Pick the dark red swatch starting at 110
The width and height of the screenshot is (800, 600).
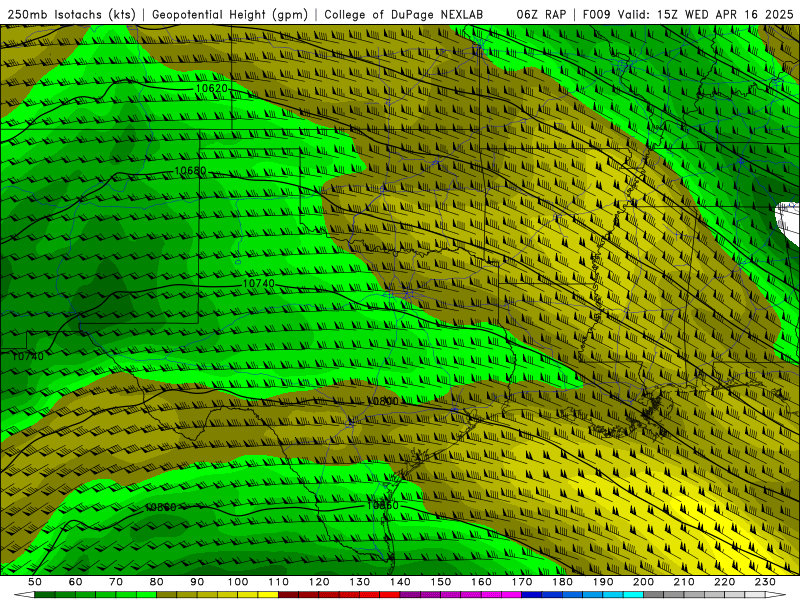(288, 595)
